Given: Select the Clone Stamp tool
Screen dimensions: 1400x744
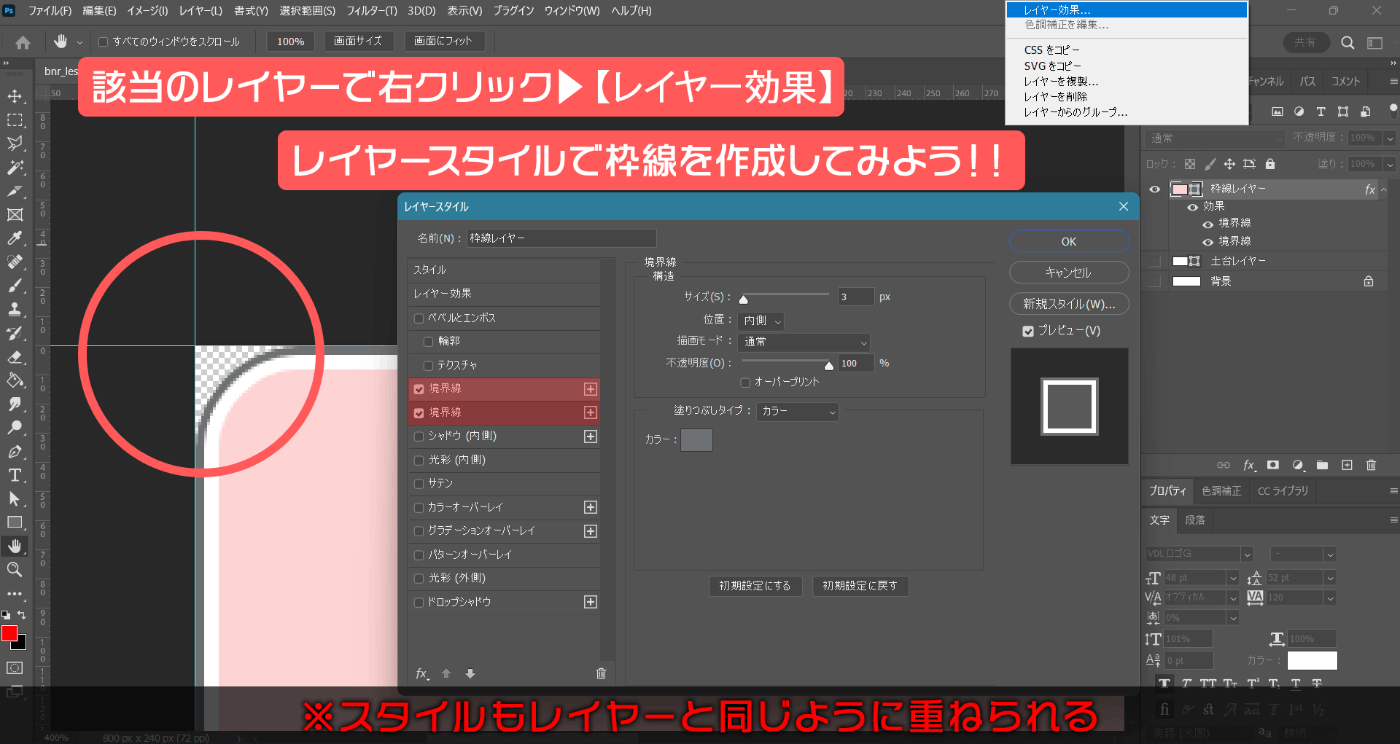Looking at the screenshot, I should [x=15, y=309].
